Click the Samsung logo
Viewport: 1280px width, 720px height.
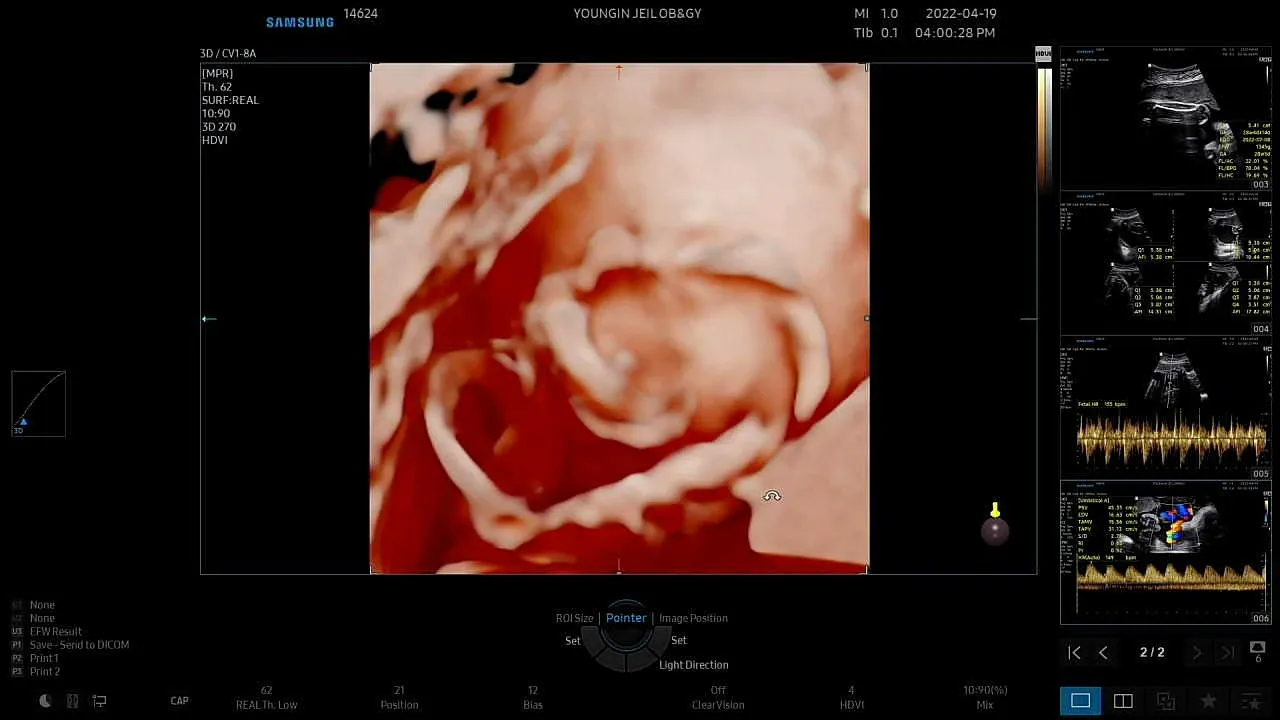click(x=299, y=22)
